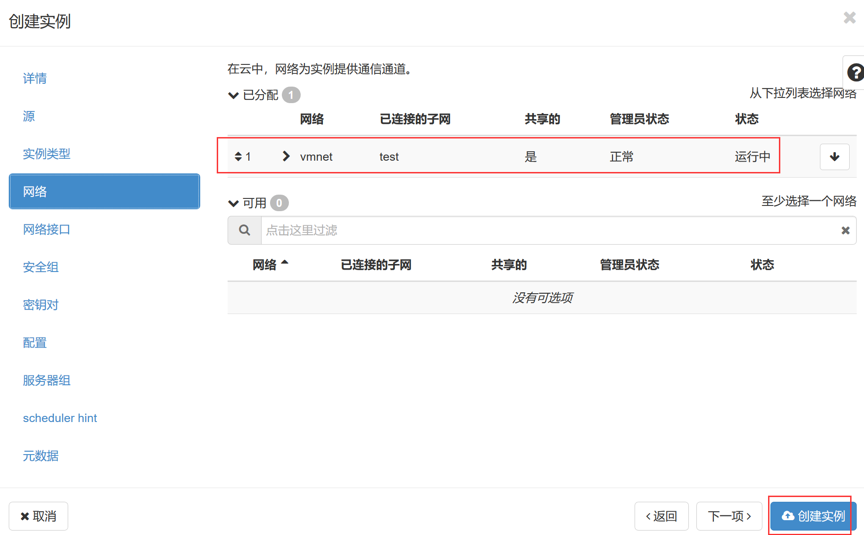Reorder vmnet using the up-down handle
The height and width of the screenshot is (535, 864).
click(x=238, y=156)
